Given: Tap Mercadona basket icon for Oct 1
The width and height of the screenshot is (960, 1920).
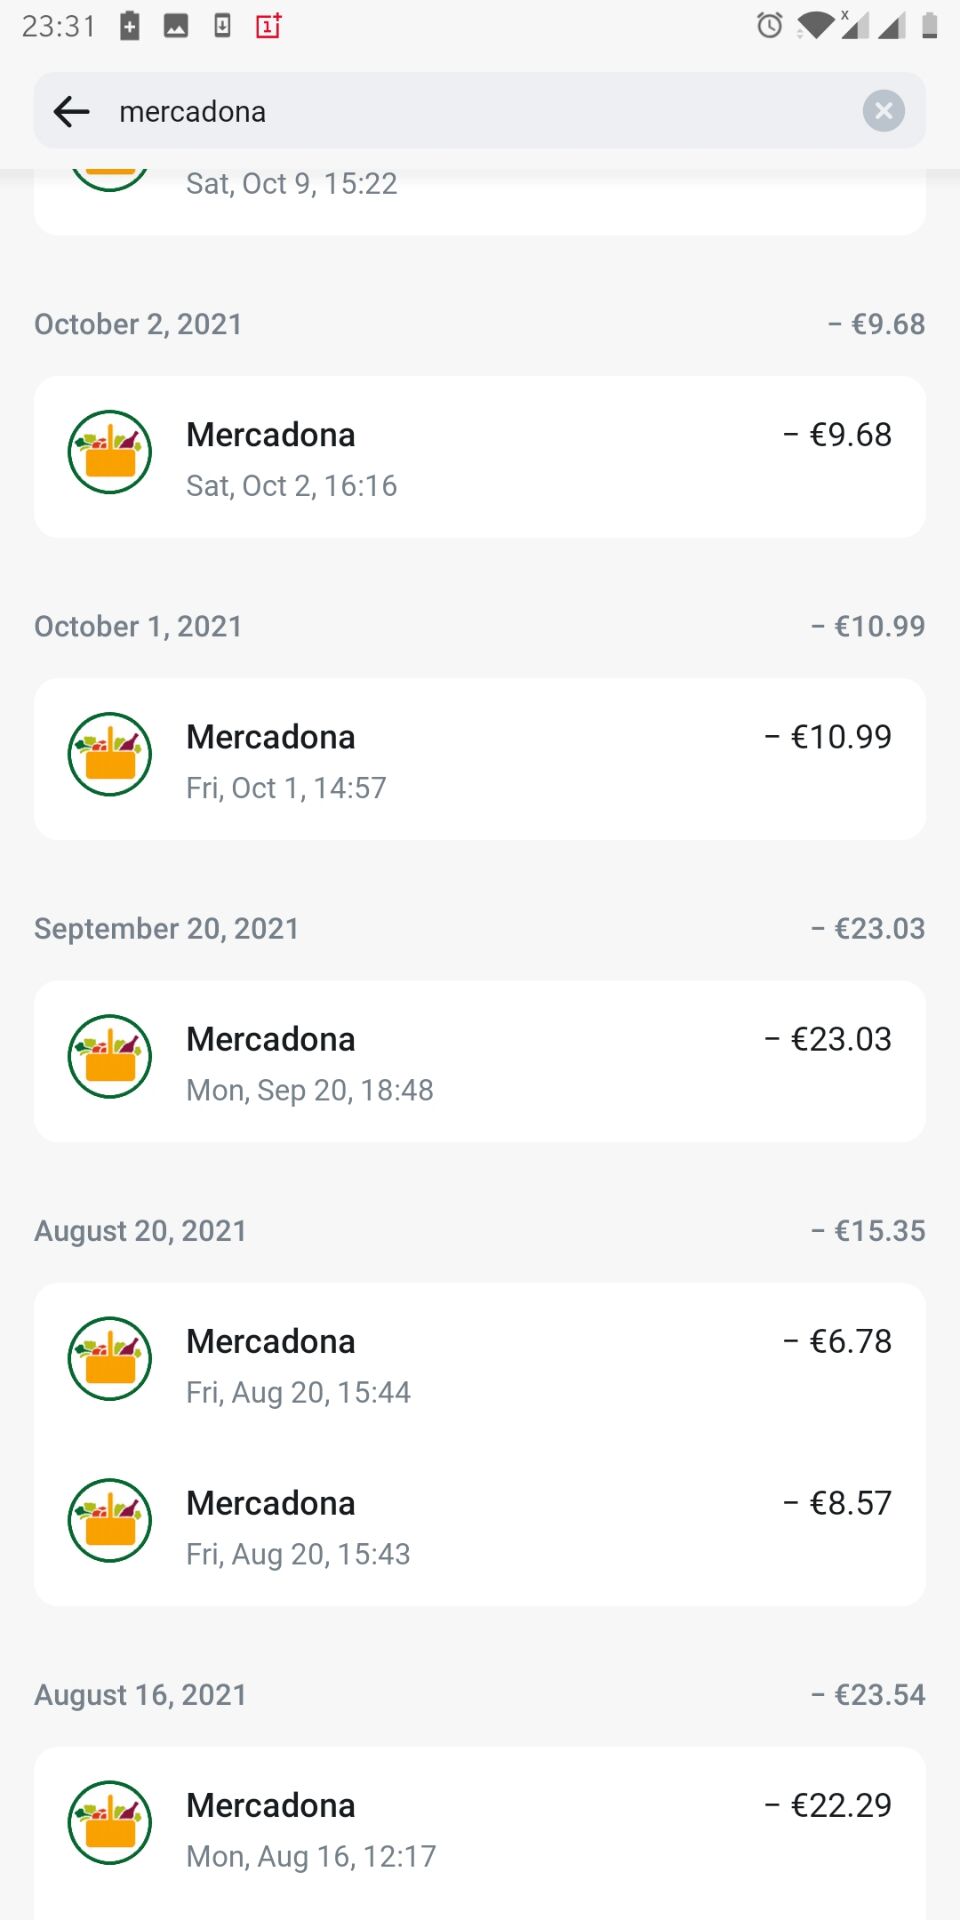Looking at the screenshot, I should (110, 754).
